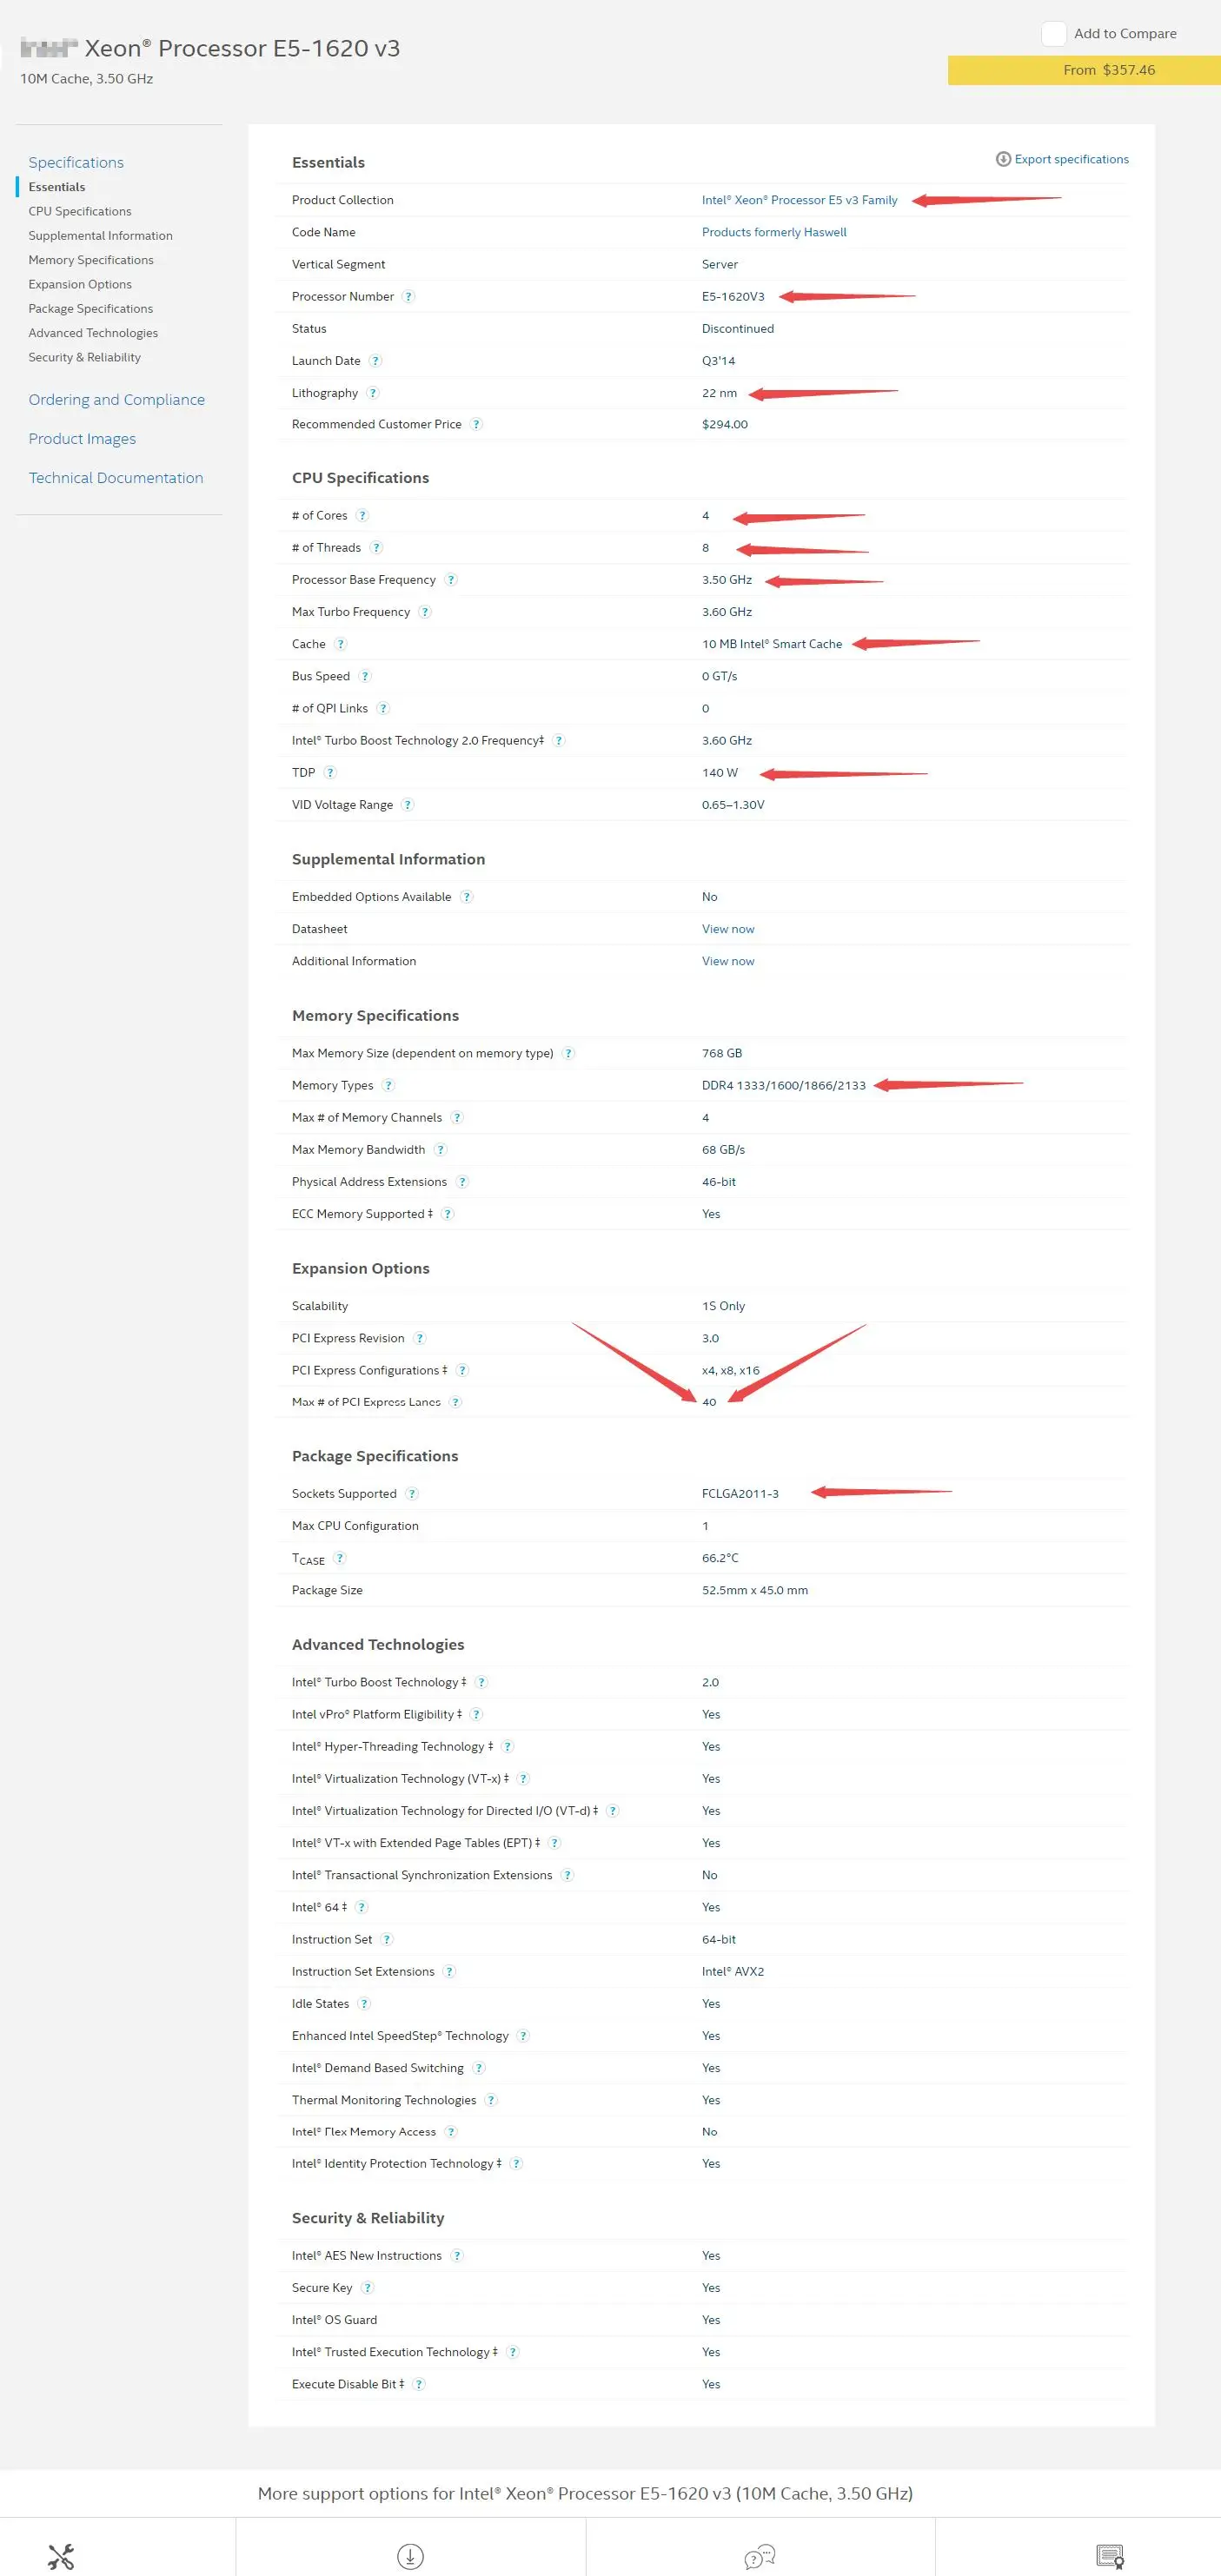1221x2576 pixels.
Task: Click question mark icon next to TDP
Action: point(330,773)
